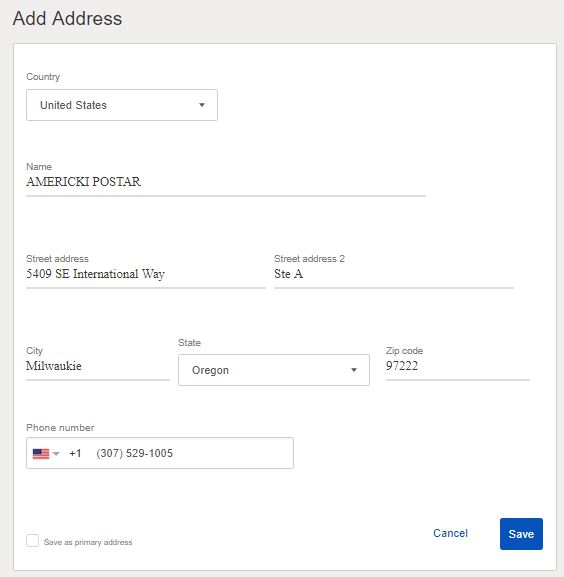Viewport: 564px width, 577px height.
Task: Open the Country dropdown showing United States
Action: point(122,105)
